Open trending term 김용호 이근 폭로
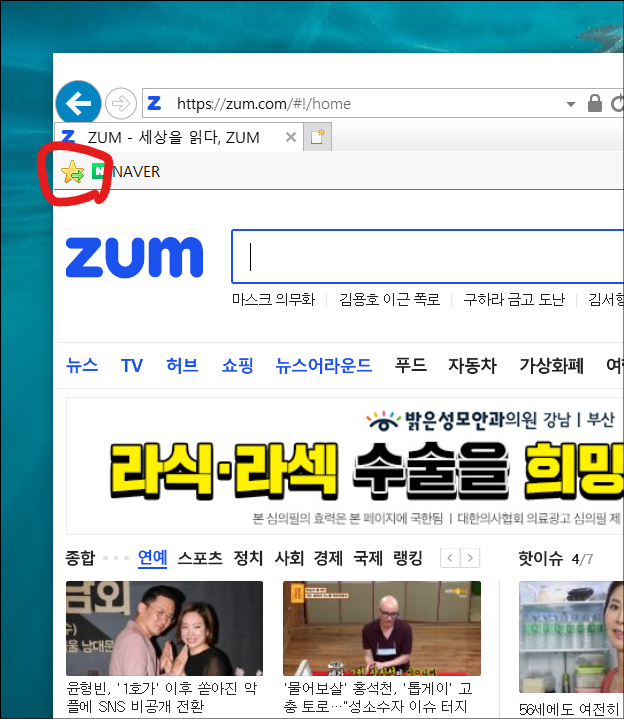 389,299
